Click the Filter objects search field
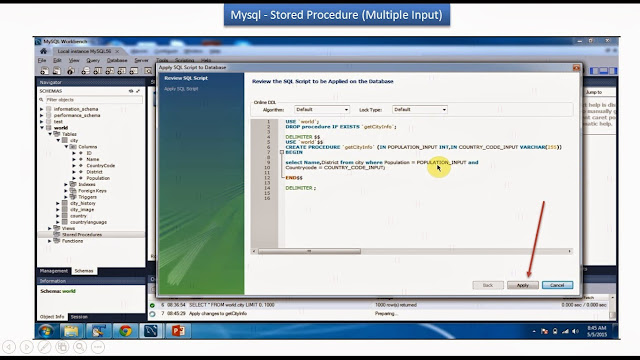This screenshot has height=360, width=640. coord(93,100)
